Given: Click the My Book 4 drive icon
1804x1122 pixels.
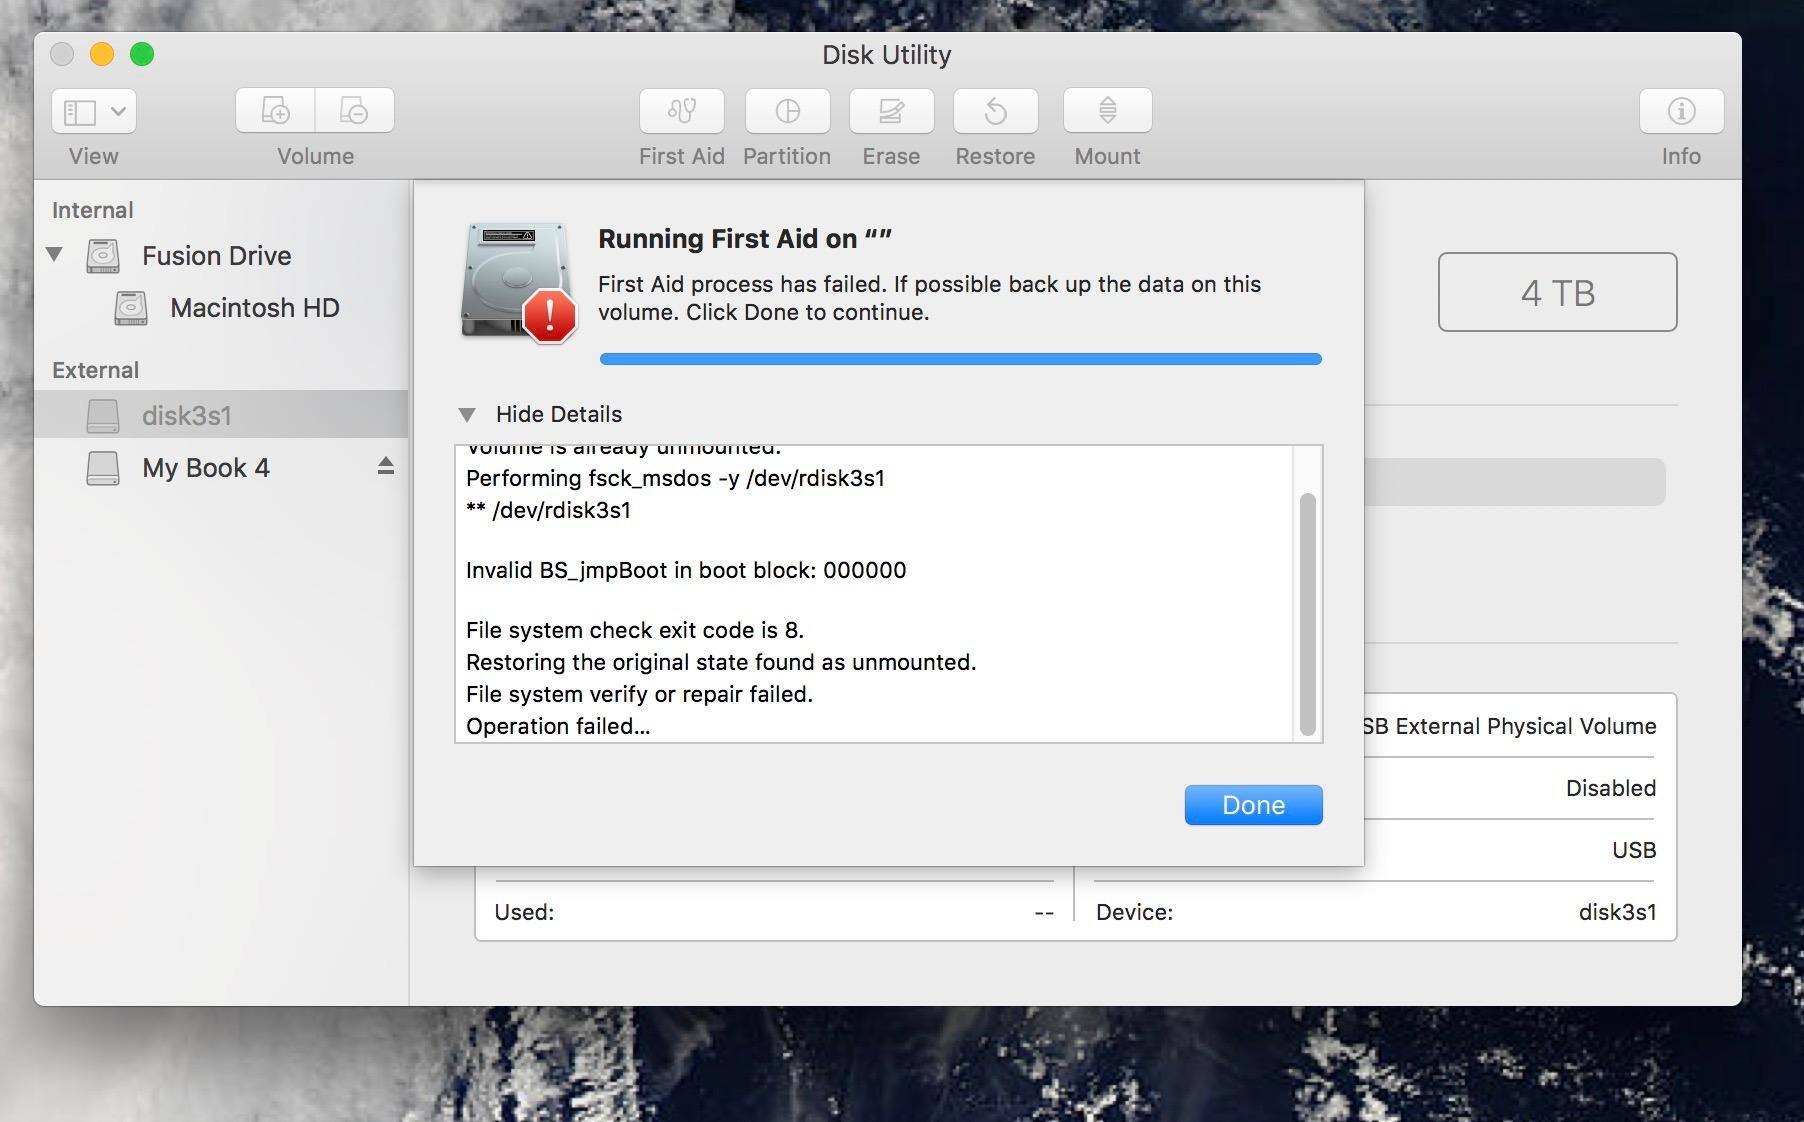Looking at the screenshot, I should coord(103,468).
